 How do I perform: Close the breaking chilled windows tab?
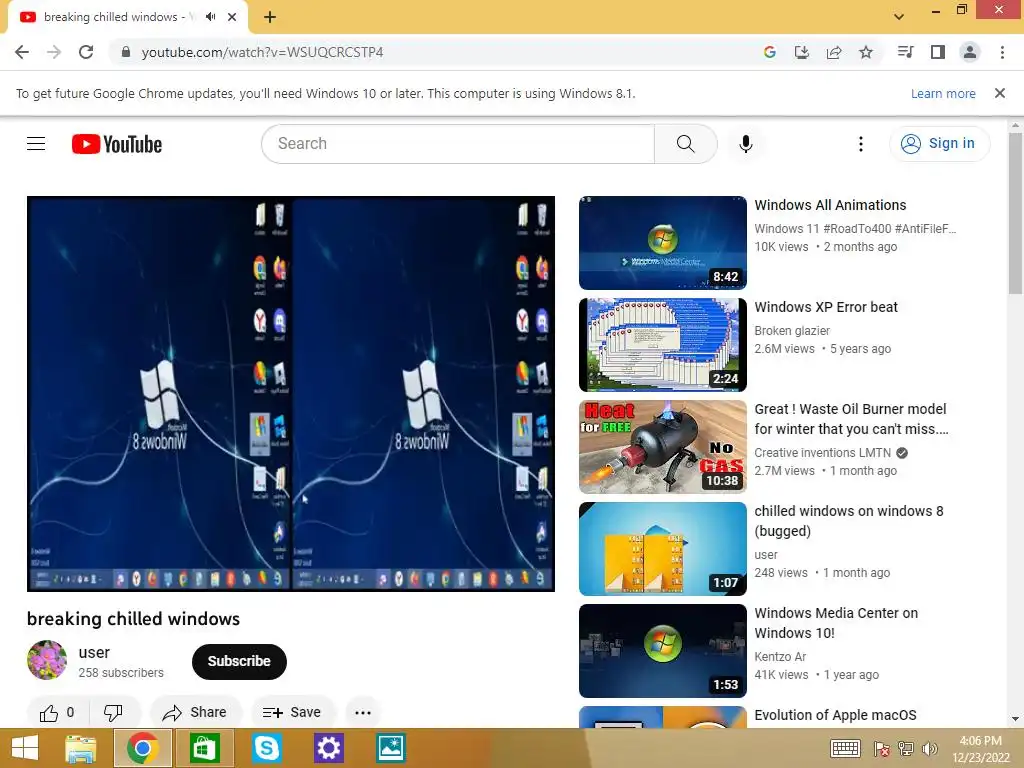point(232,17)
